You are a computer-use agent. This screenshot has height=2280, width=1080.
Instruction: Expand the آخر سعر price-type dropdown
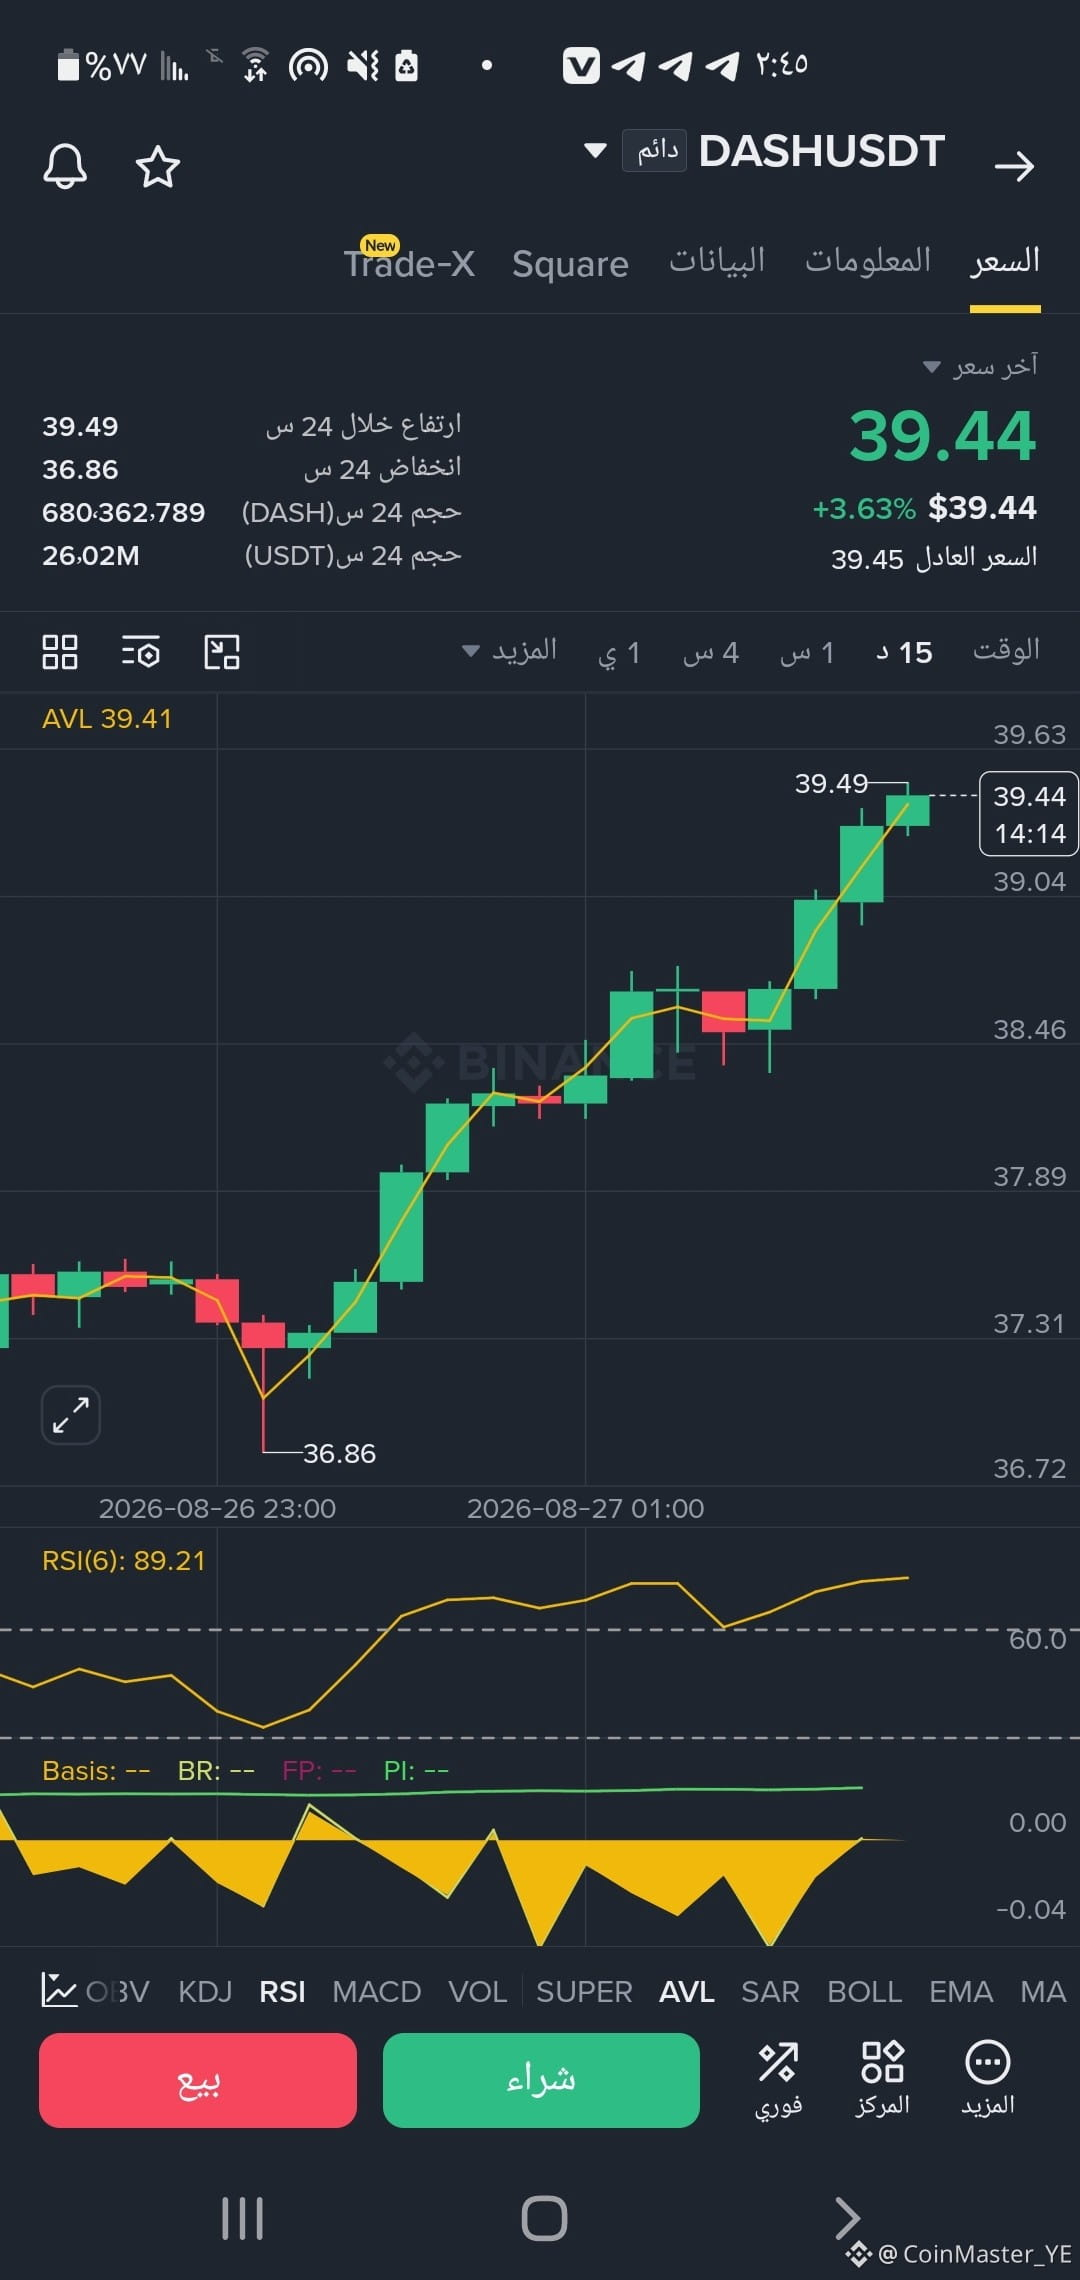[x=980, y=366]
